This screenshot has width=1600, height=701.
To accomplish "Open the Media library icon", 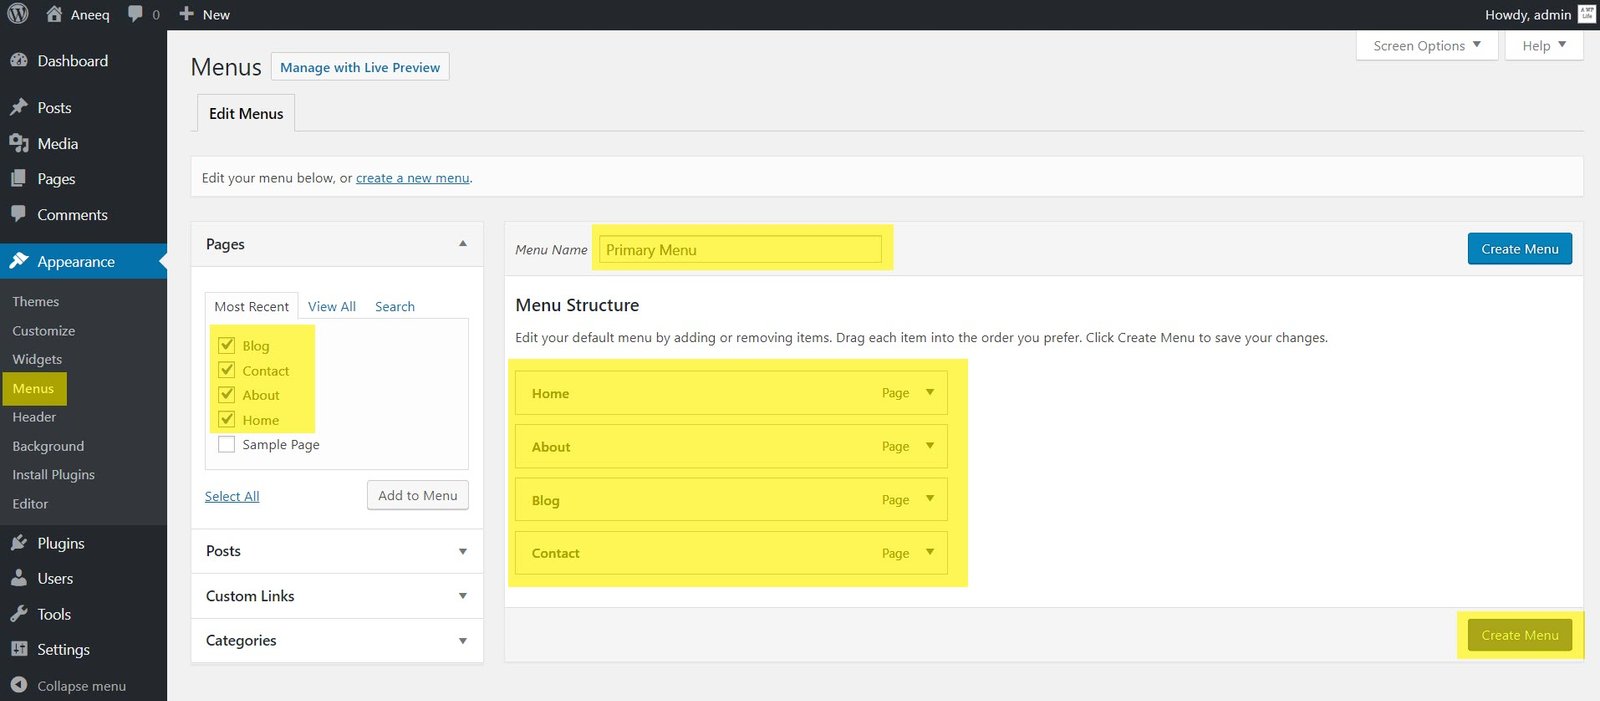I will (19, 143).
